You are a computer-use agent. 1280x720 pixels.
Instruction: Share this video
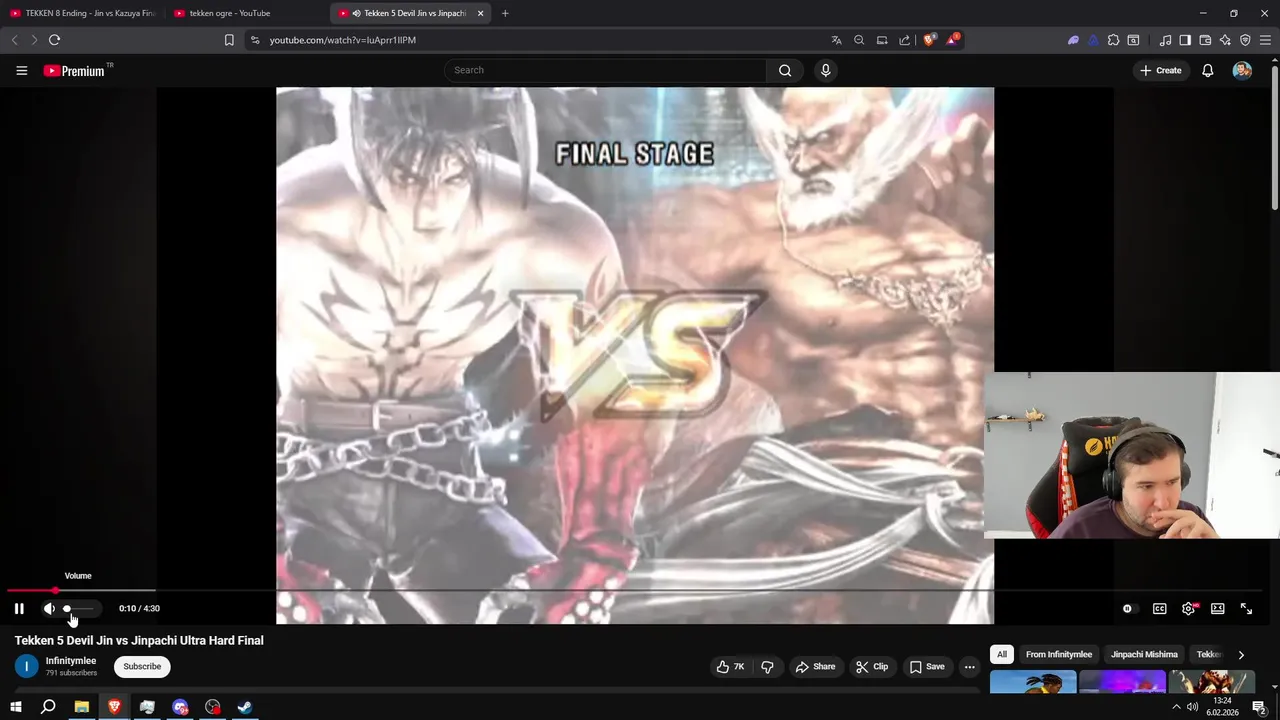pyautogui.click(x=815, y=667)
